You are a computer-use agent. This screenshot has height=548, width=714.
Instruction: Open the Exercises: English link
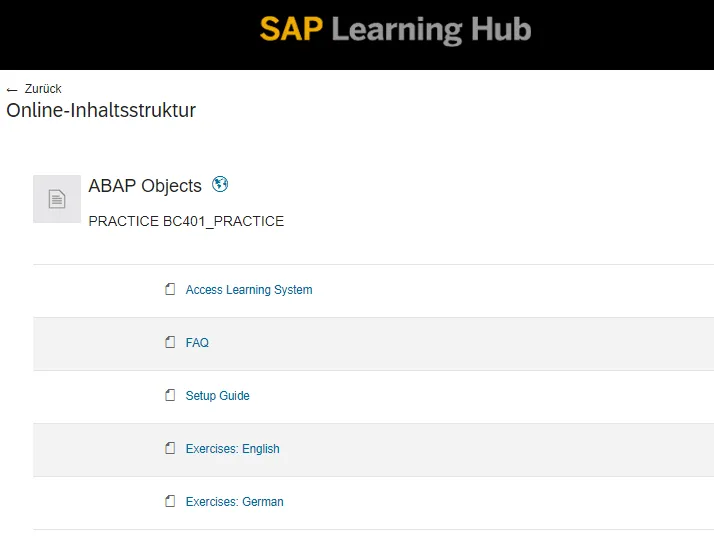[x=233, y=449]
